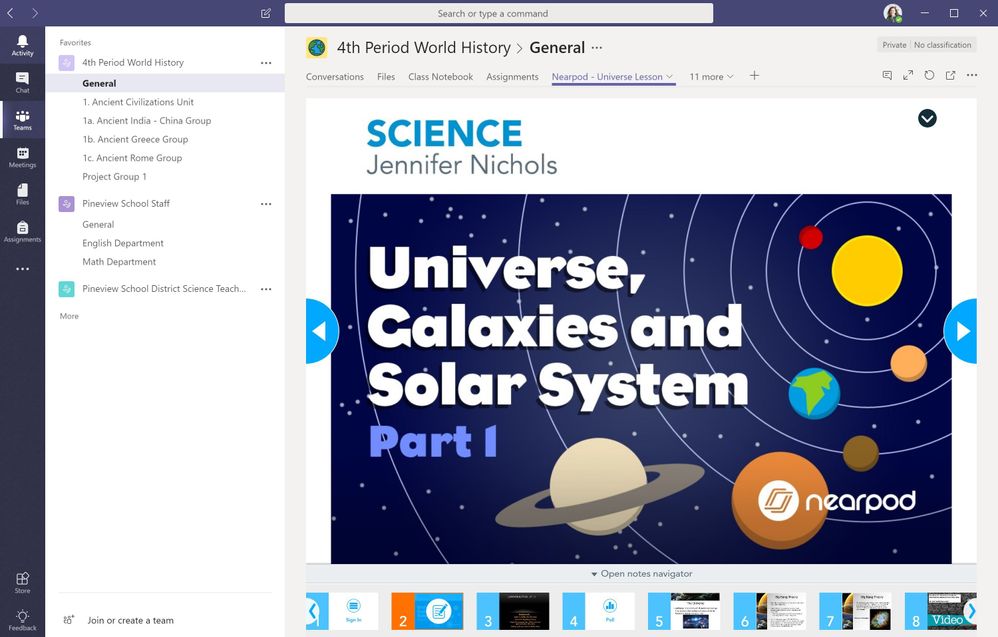Select slide 6 thumbnail

click(770, 611)
